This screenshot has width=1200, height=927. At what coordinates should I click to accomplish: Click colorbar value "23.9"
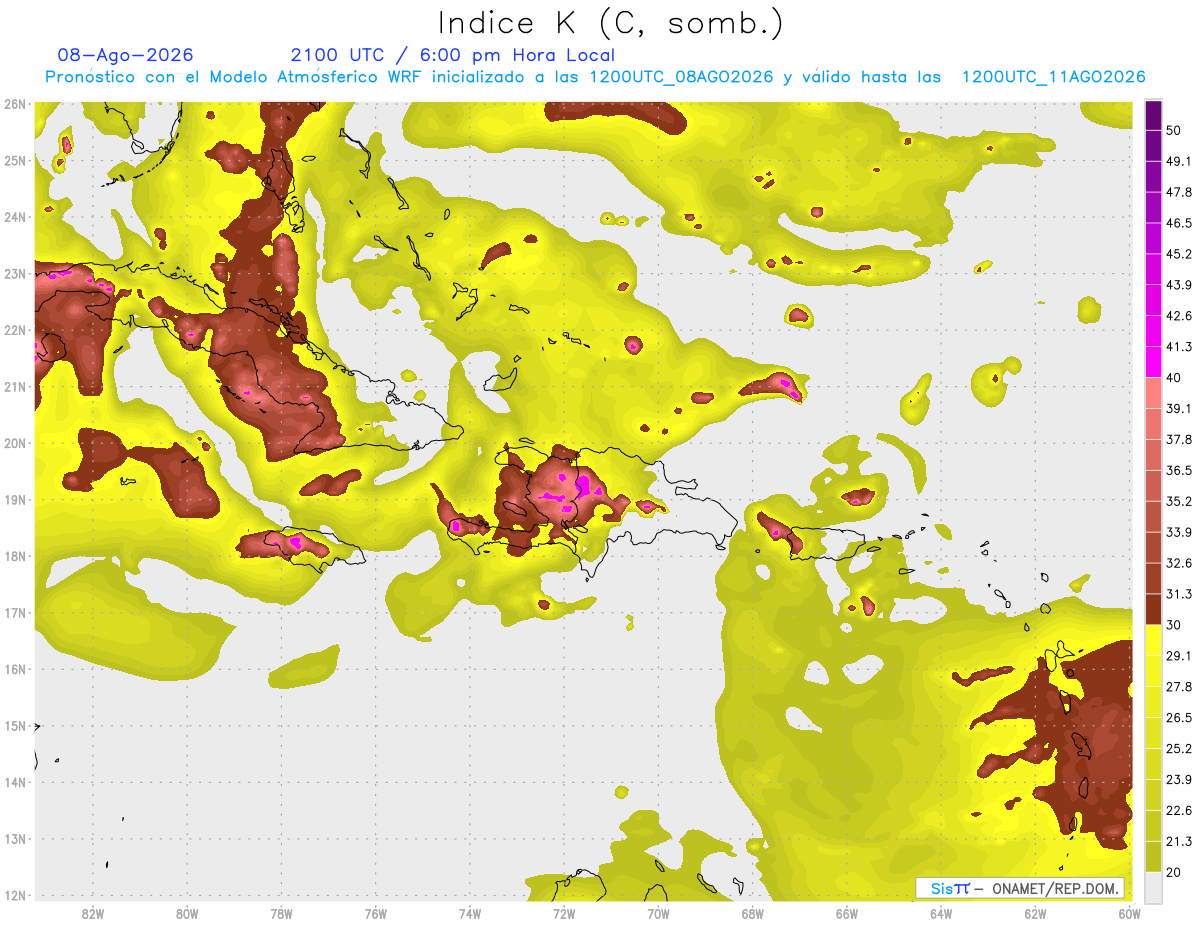1179,780
